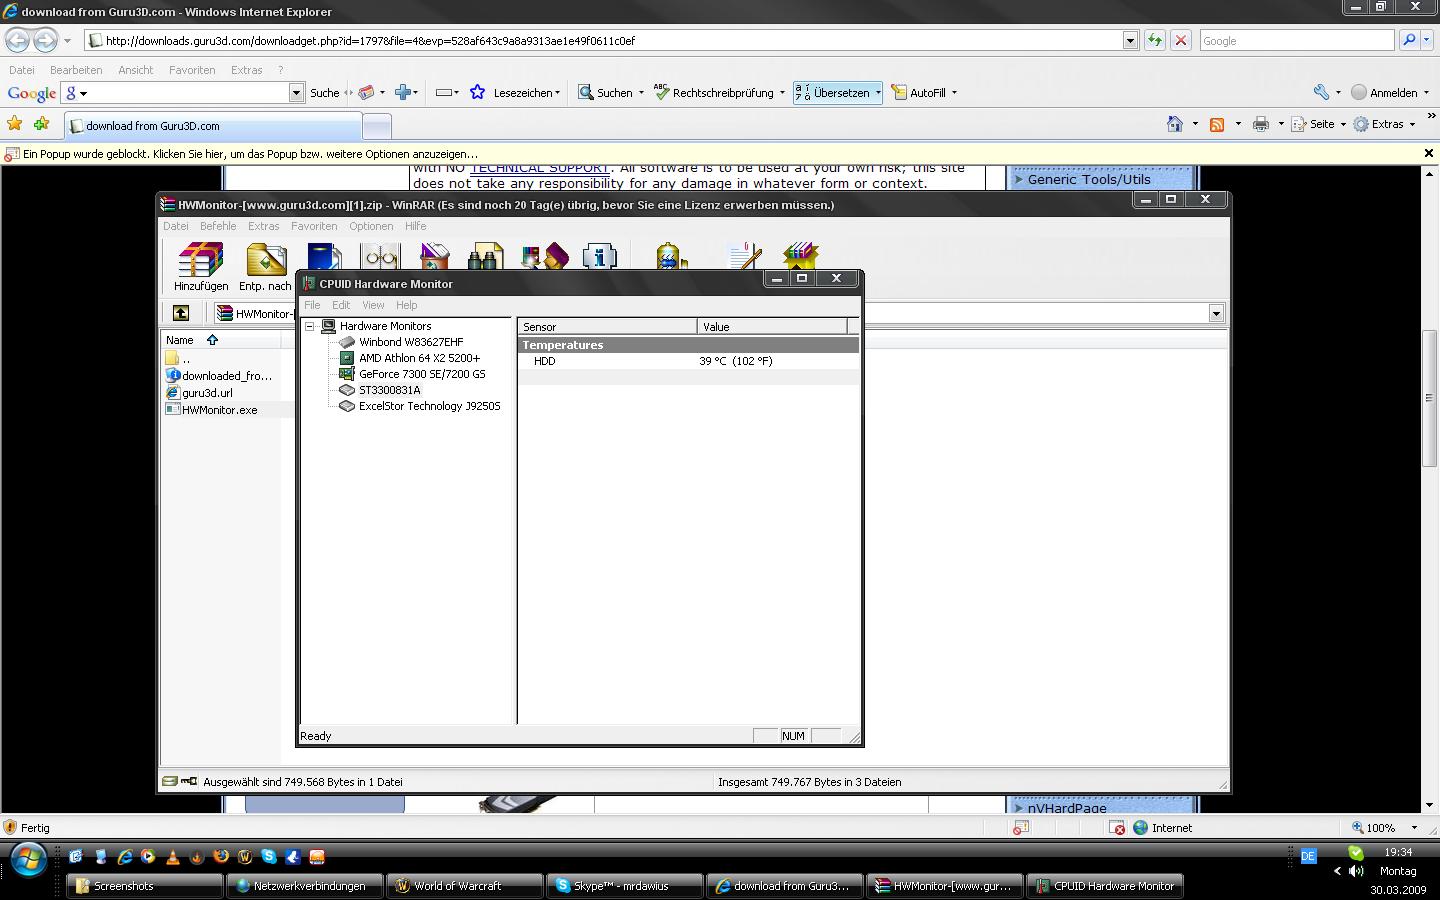Click the IE search box
Viewport: 1440px width, 900px height.
[1296, 41]
